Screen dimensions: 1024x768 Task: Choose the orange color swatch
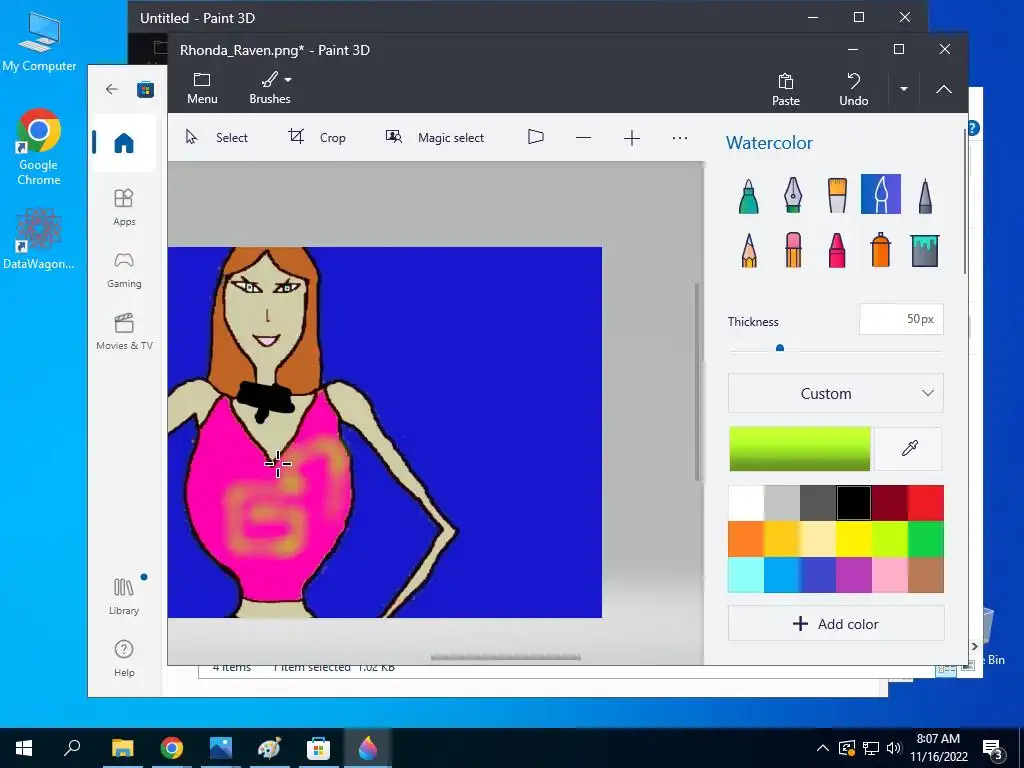point(746,539)
